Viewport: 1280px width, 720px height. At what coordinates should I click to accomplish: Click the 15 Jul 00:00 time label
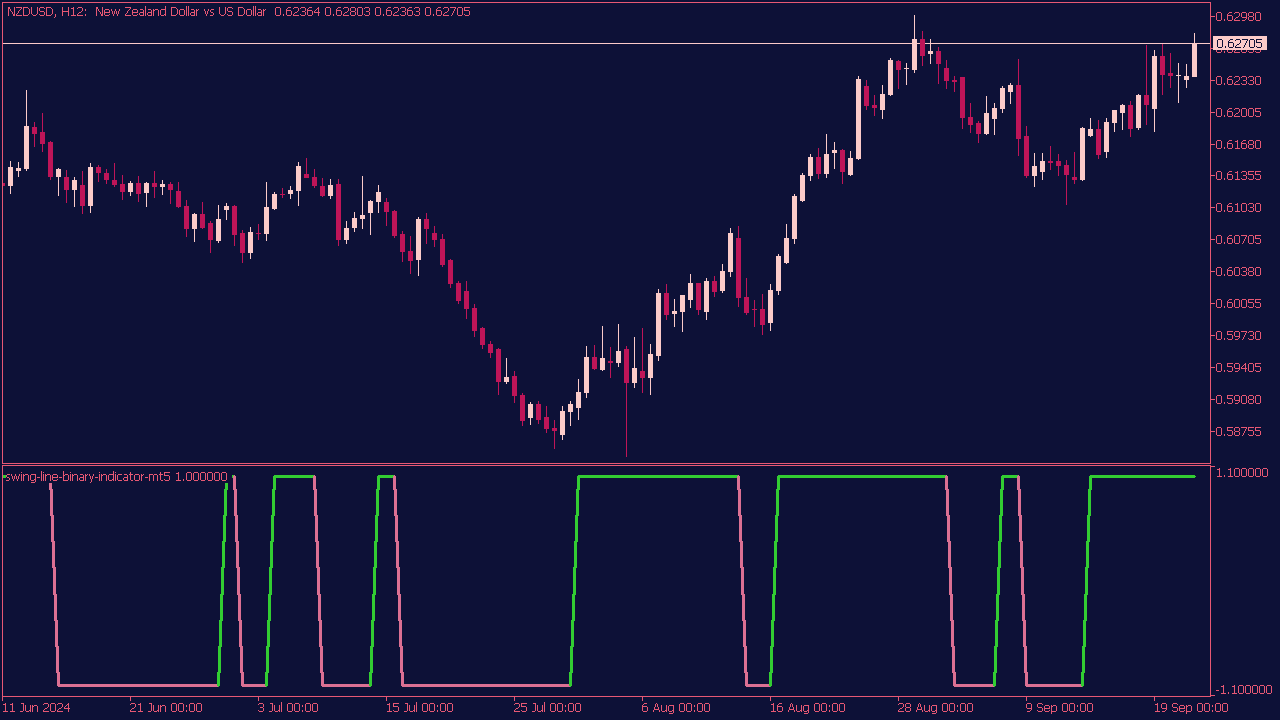click(x=420, y=708)
